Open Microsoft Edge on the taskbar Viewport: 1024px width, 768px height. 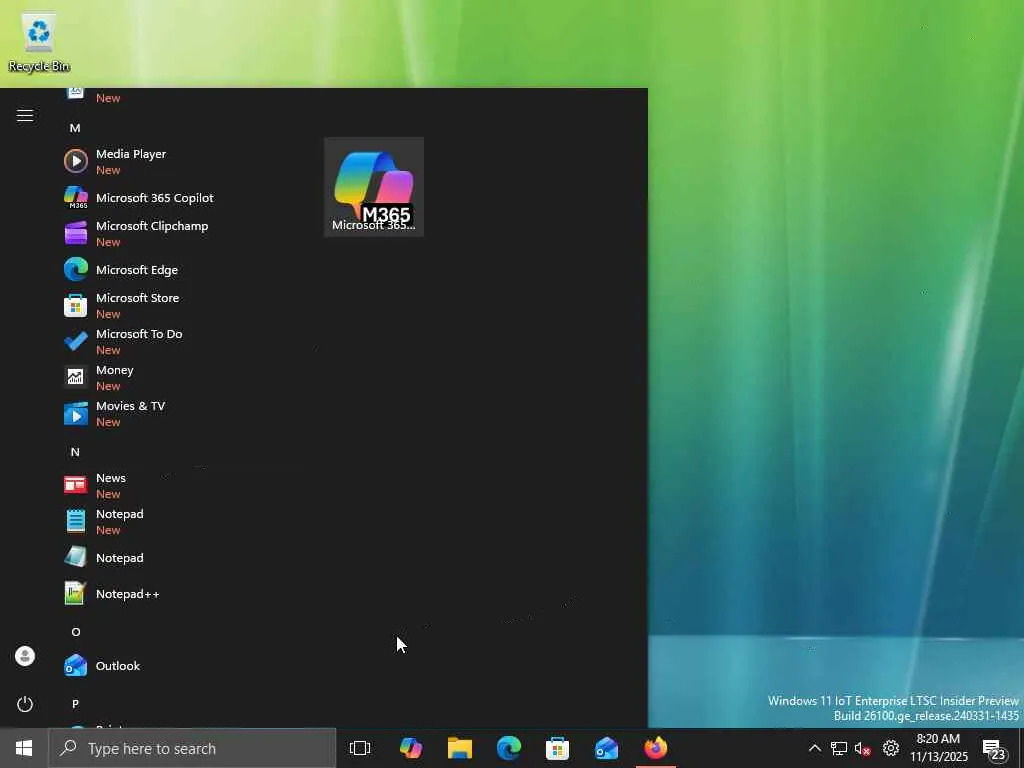click(509, 748)
